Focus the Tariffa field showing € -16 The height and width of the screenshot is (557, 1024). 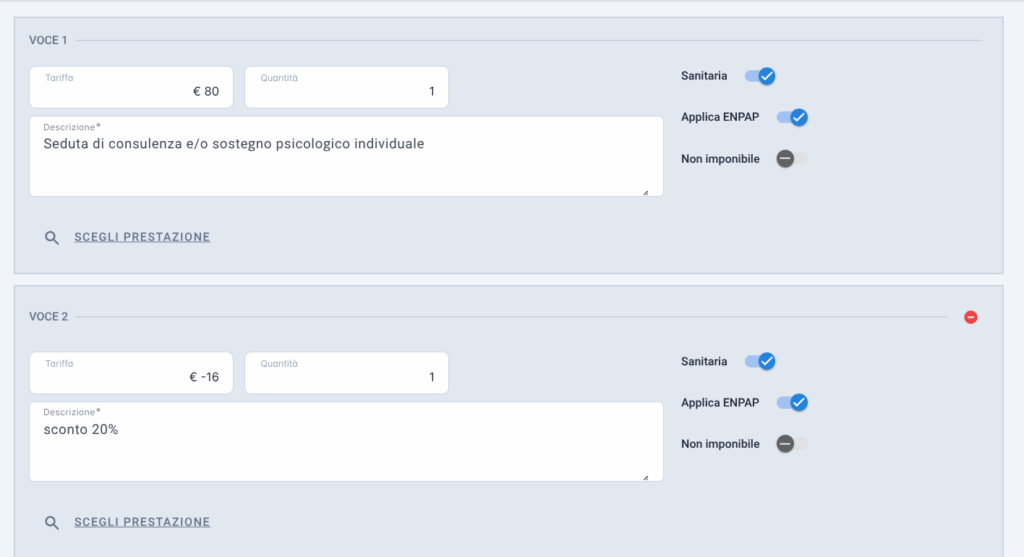tap(131, 373)
